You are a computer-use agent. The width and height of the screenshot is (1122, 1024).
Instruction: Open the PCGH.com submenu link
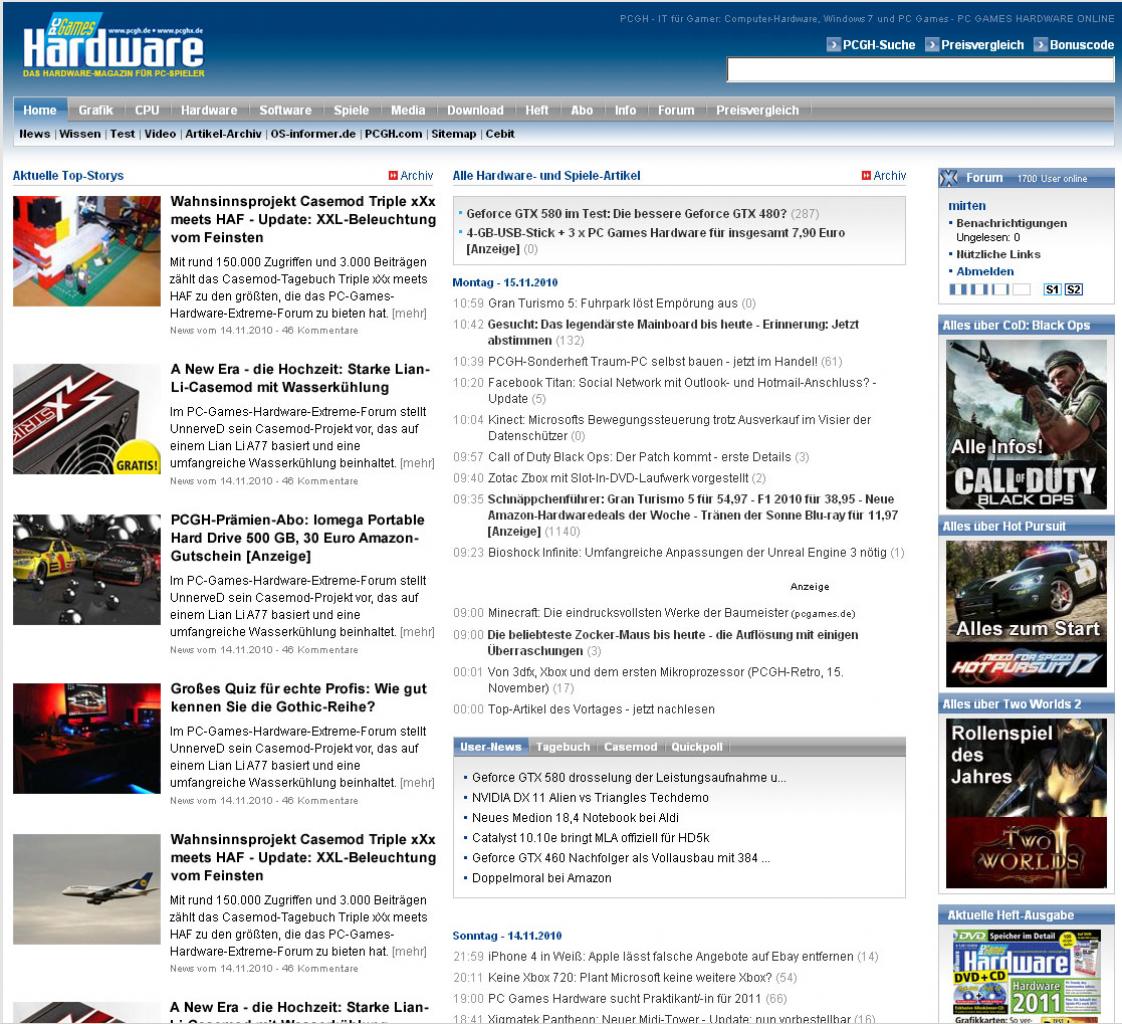[x=394, y=134]
